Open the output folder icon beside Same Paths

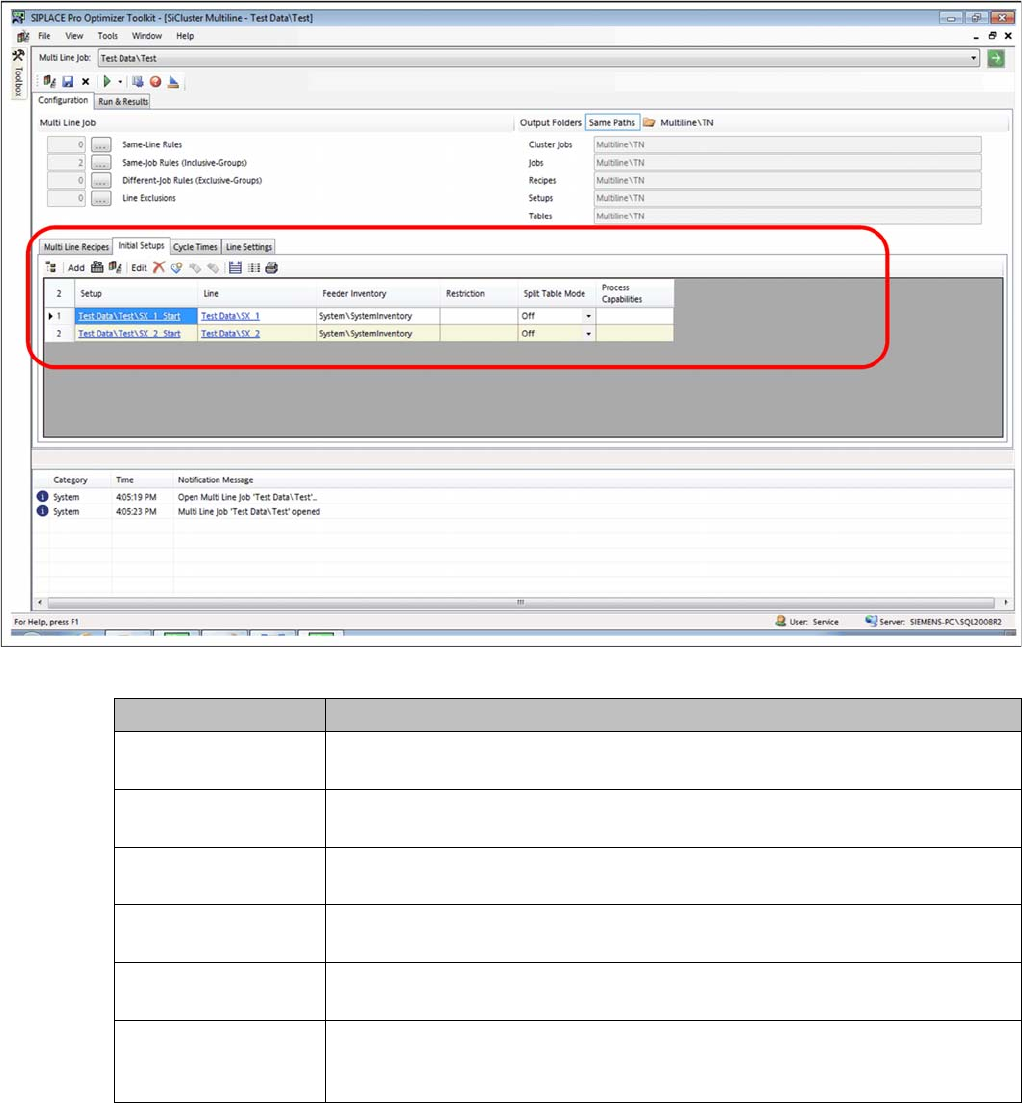click(x=649, y=122)
